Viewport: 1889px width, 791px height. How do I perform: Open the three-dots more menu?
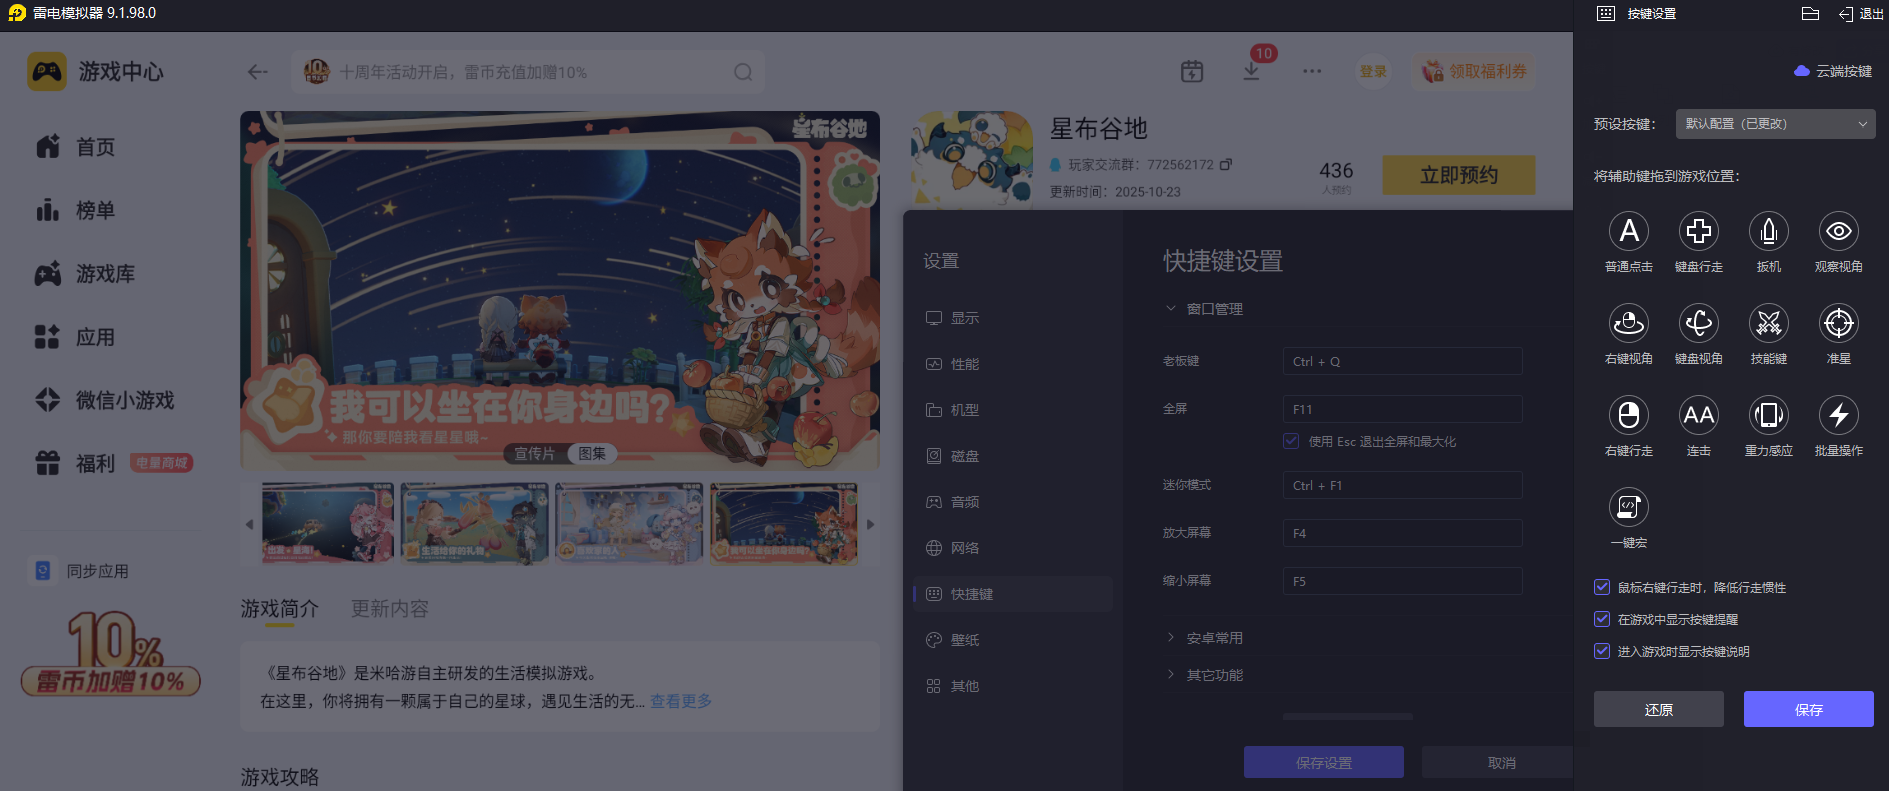click(1312, 72)
